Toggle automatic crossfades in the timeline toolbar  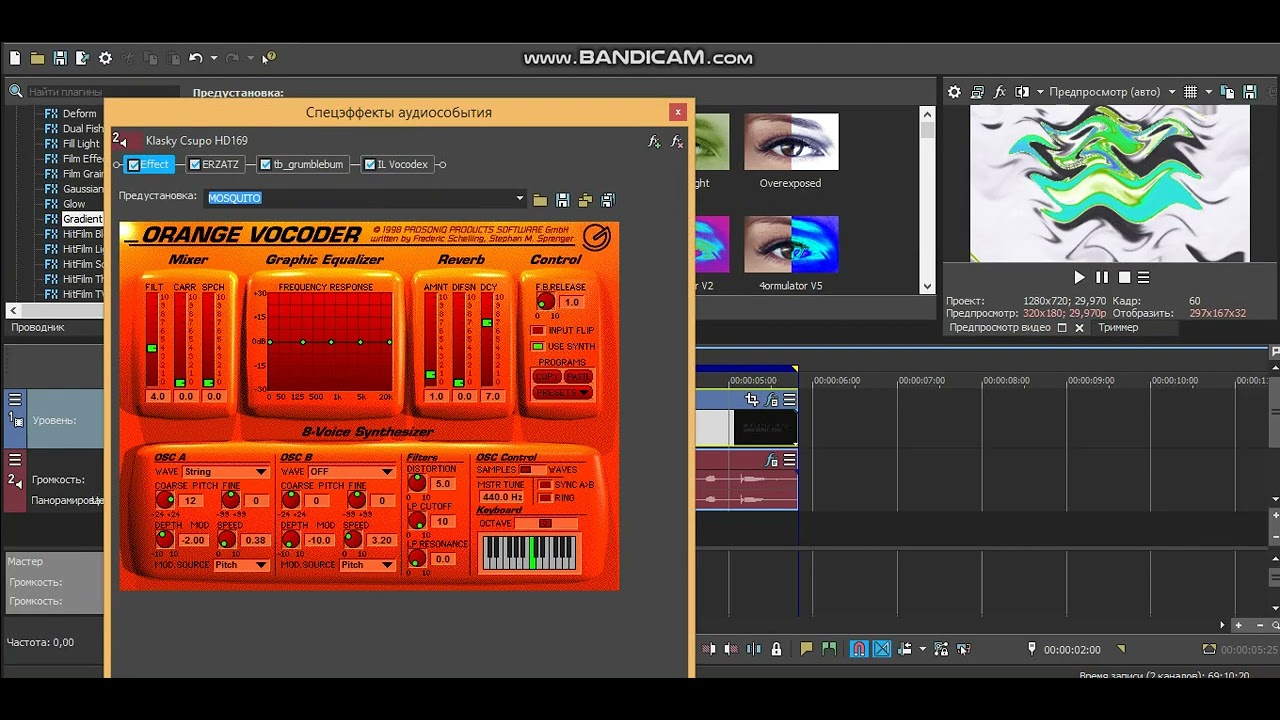[x=882, y=649]
